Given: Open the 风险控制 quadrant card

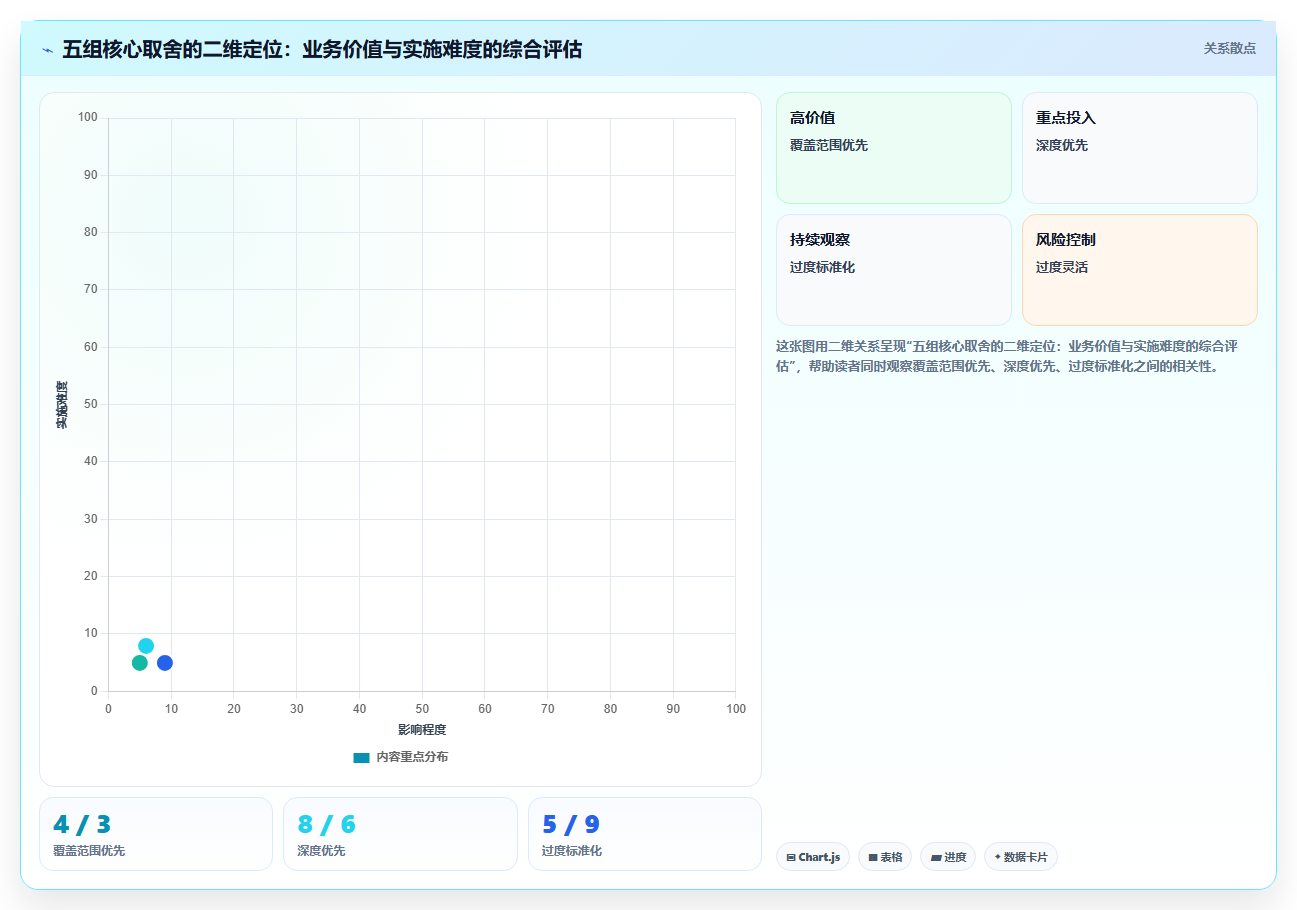Looking at the screenshot, I should point(1140,270).
